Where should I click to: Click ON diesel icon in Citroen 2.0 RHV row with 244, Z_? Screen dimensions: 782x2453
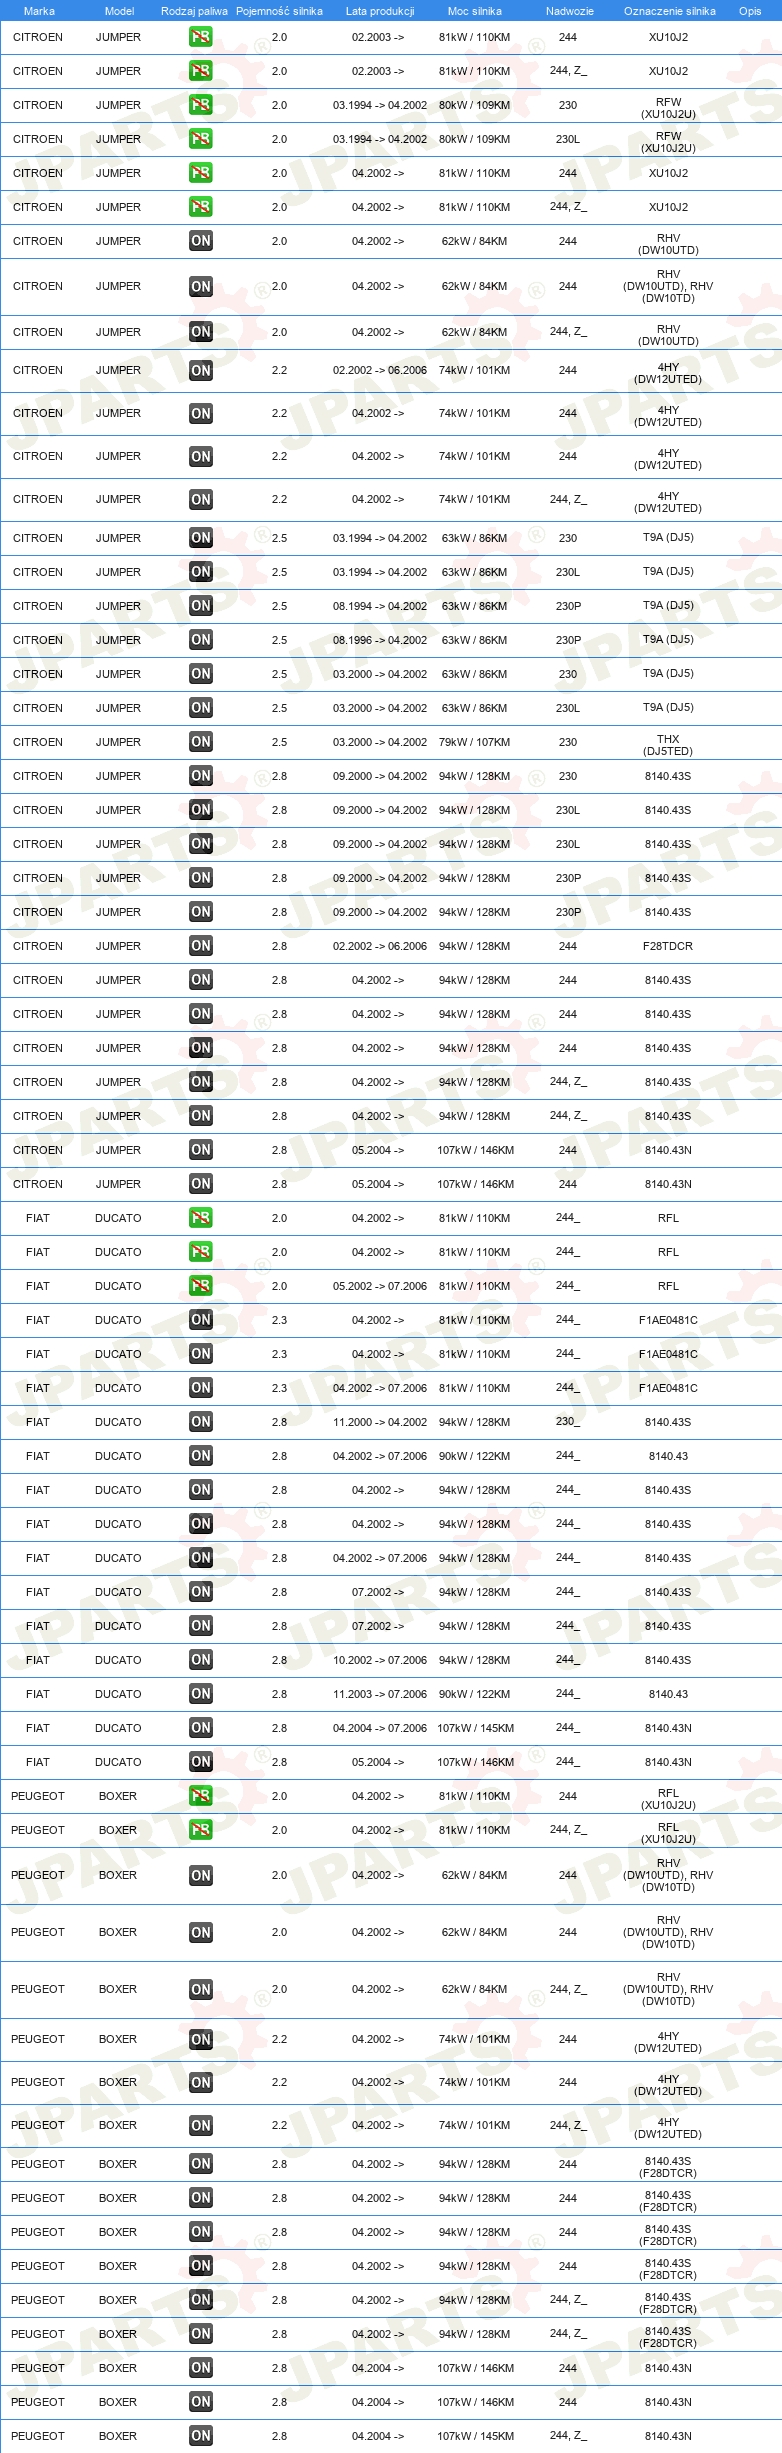(201, 332)
